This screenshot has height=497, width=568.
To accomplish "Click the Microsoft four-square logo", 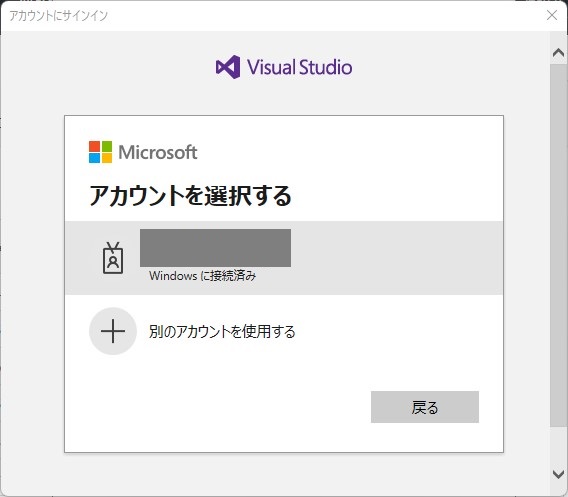I will pyautogui.click(x=100, y=152).
